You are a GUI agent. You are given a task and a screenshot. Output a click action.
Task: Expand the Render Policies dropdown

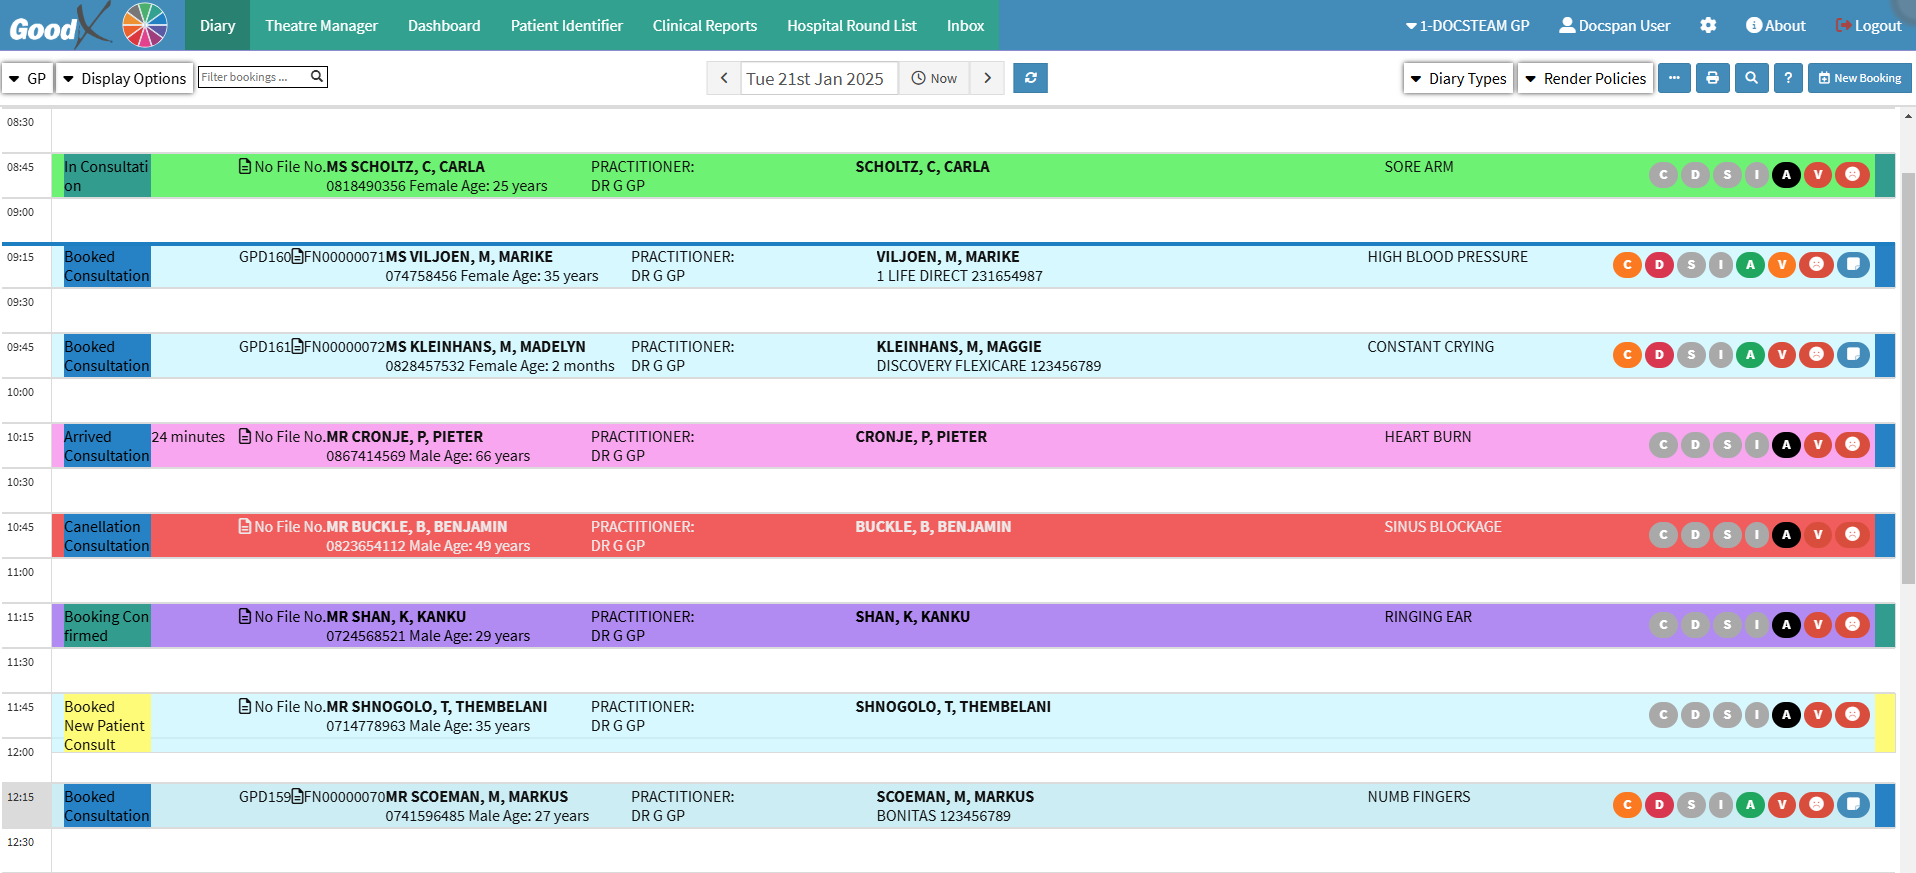[x=1585, y=78]
